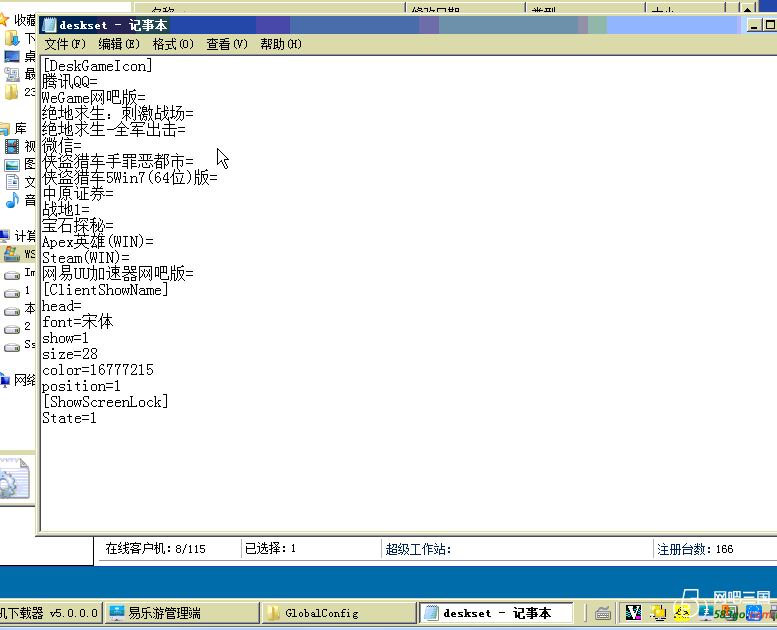Image resolution: width=777 pixels, height=630 pixels.
Task: Open the 帮助(H) menu
Action: (280, 44)
